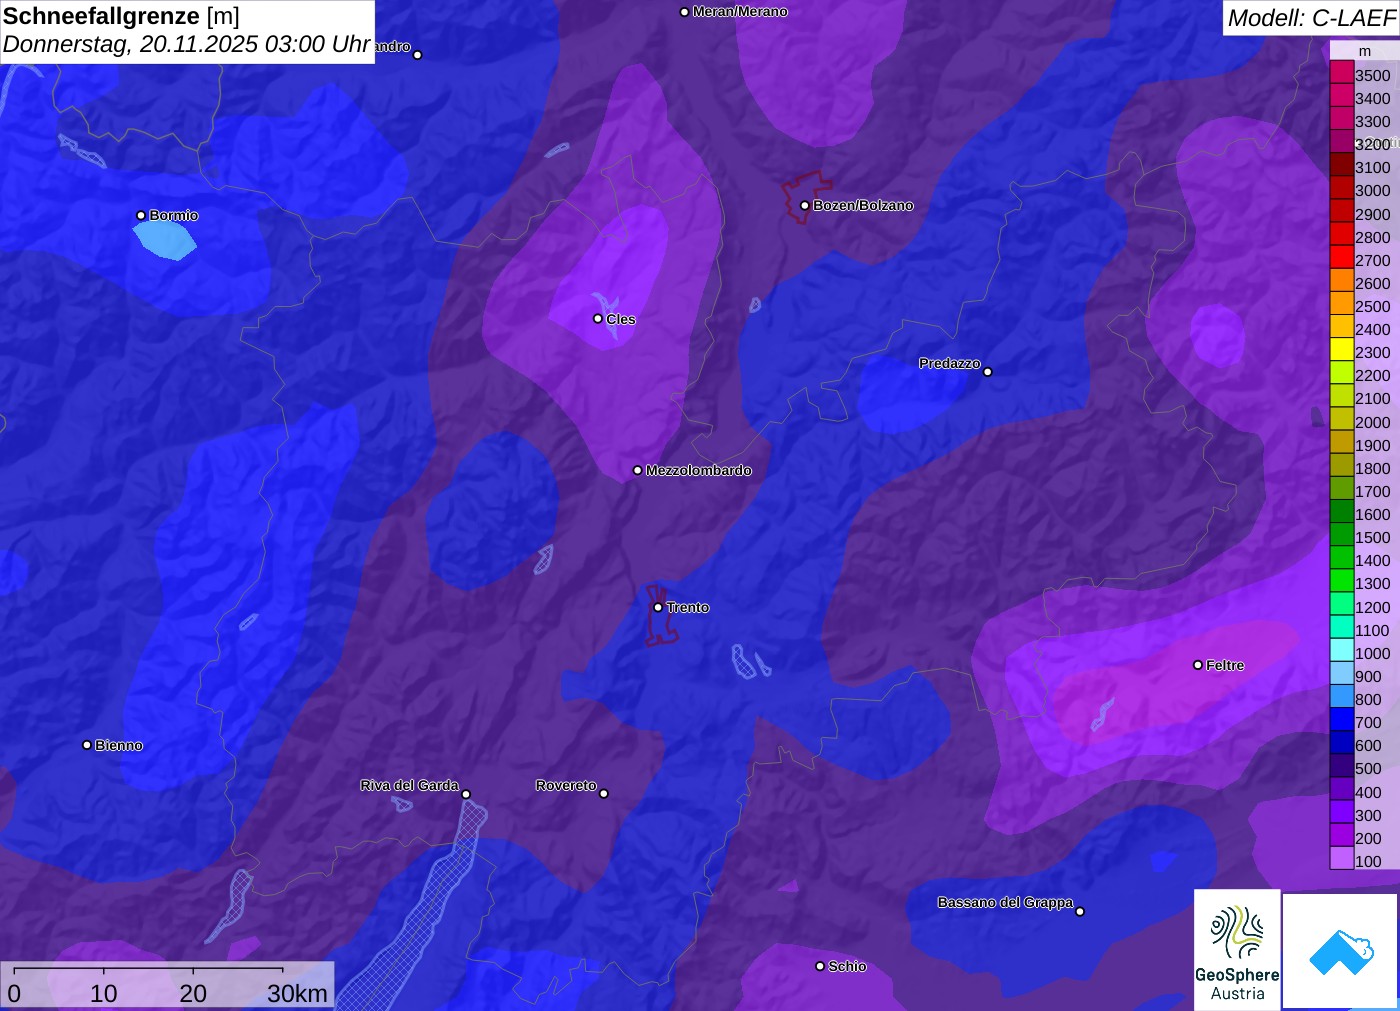Select the Bormio city marker dot
Screen dimensions: 1400x1011
141,215
